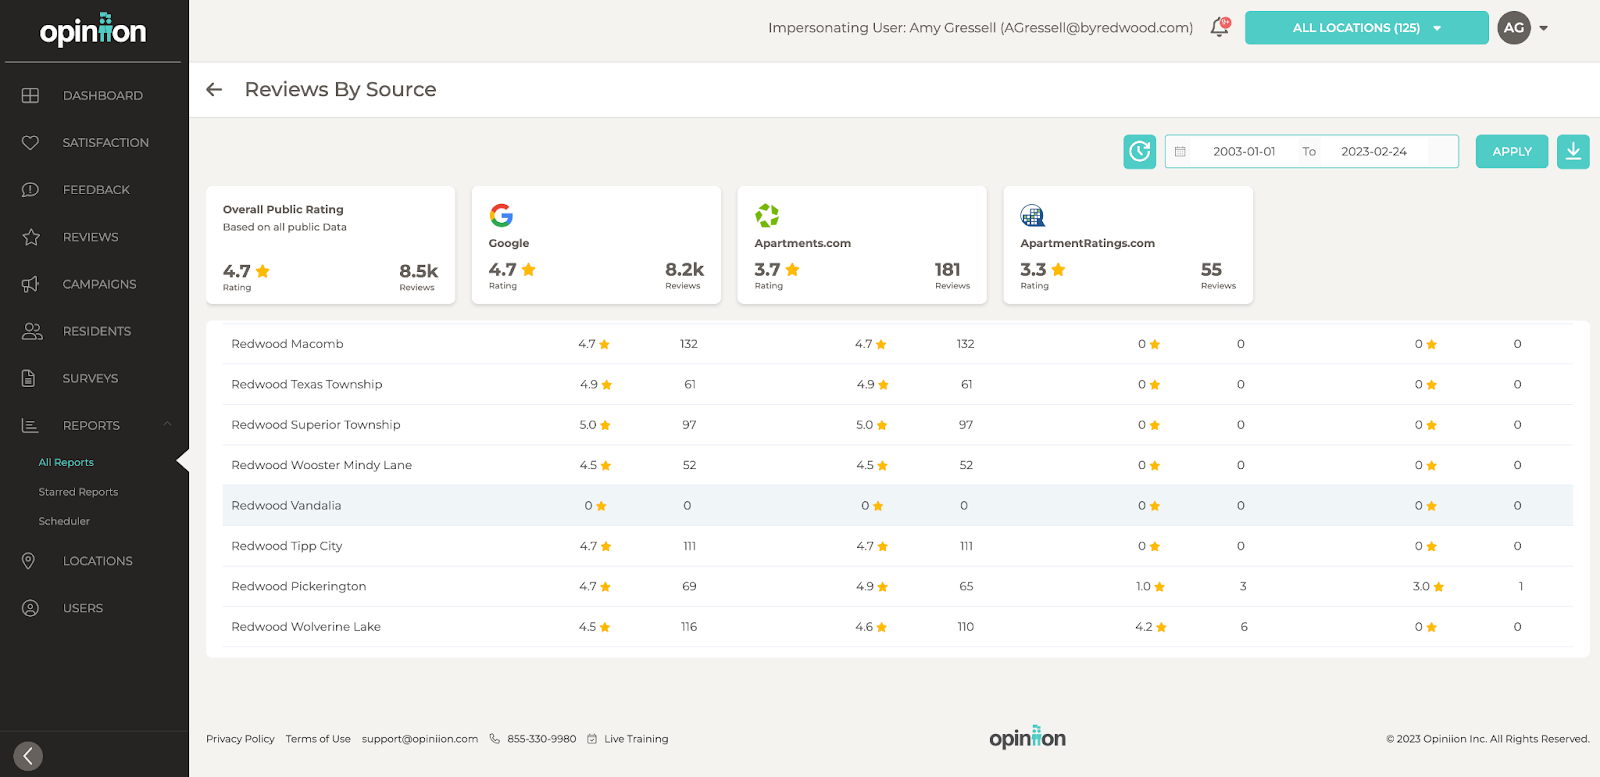Select Starred Reports in the submenu
The image size is (1600, 777).
(78, 492)
